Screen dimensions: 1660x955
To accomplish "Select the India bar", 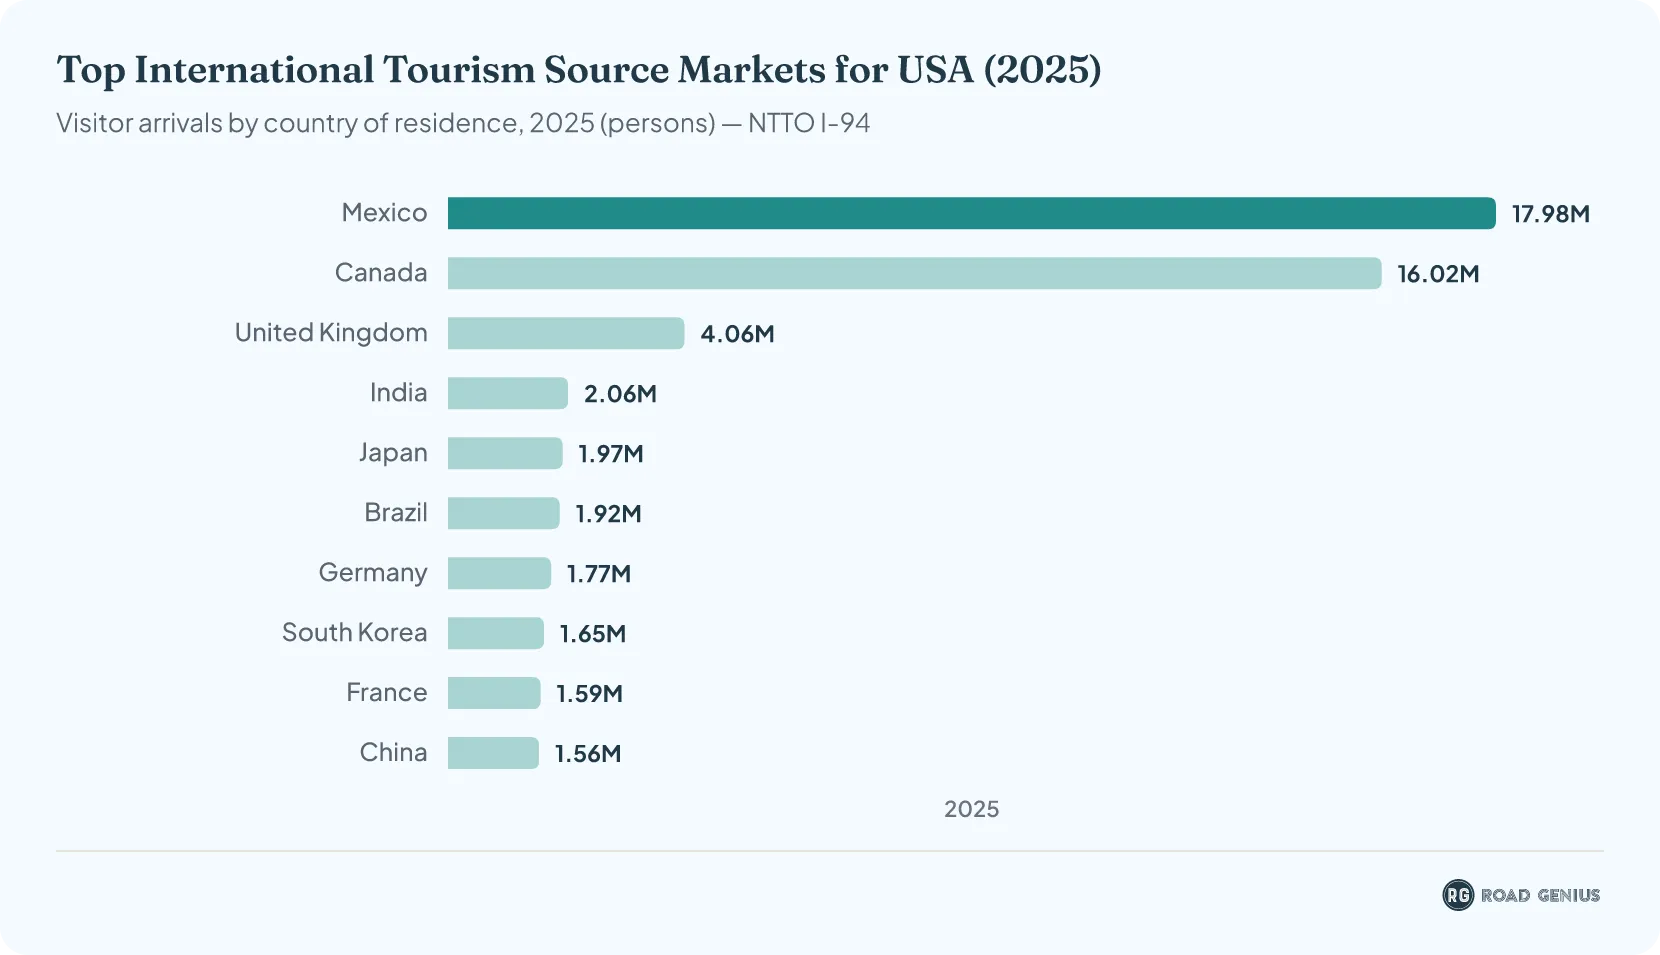I will tap(508, 393).
